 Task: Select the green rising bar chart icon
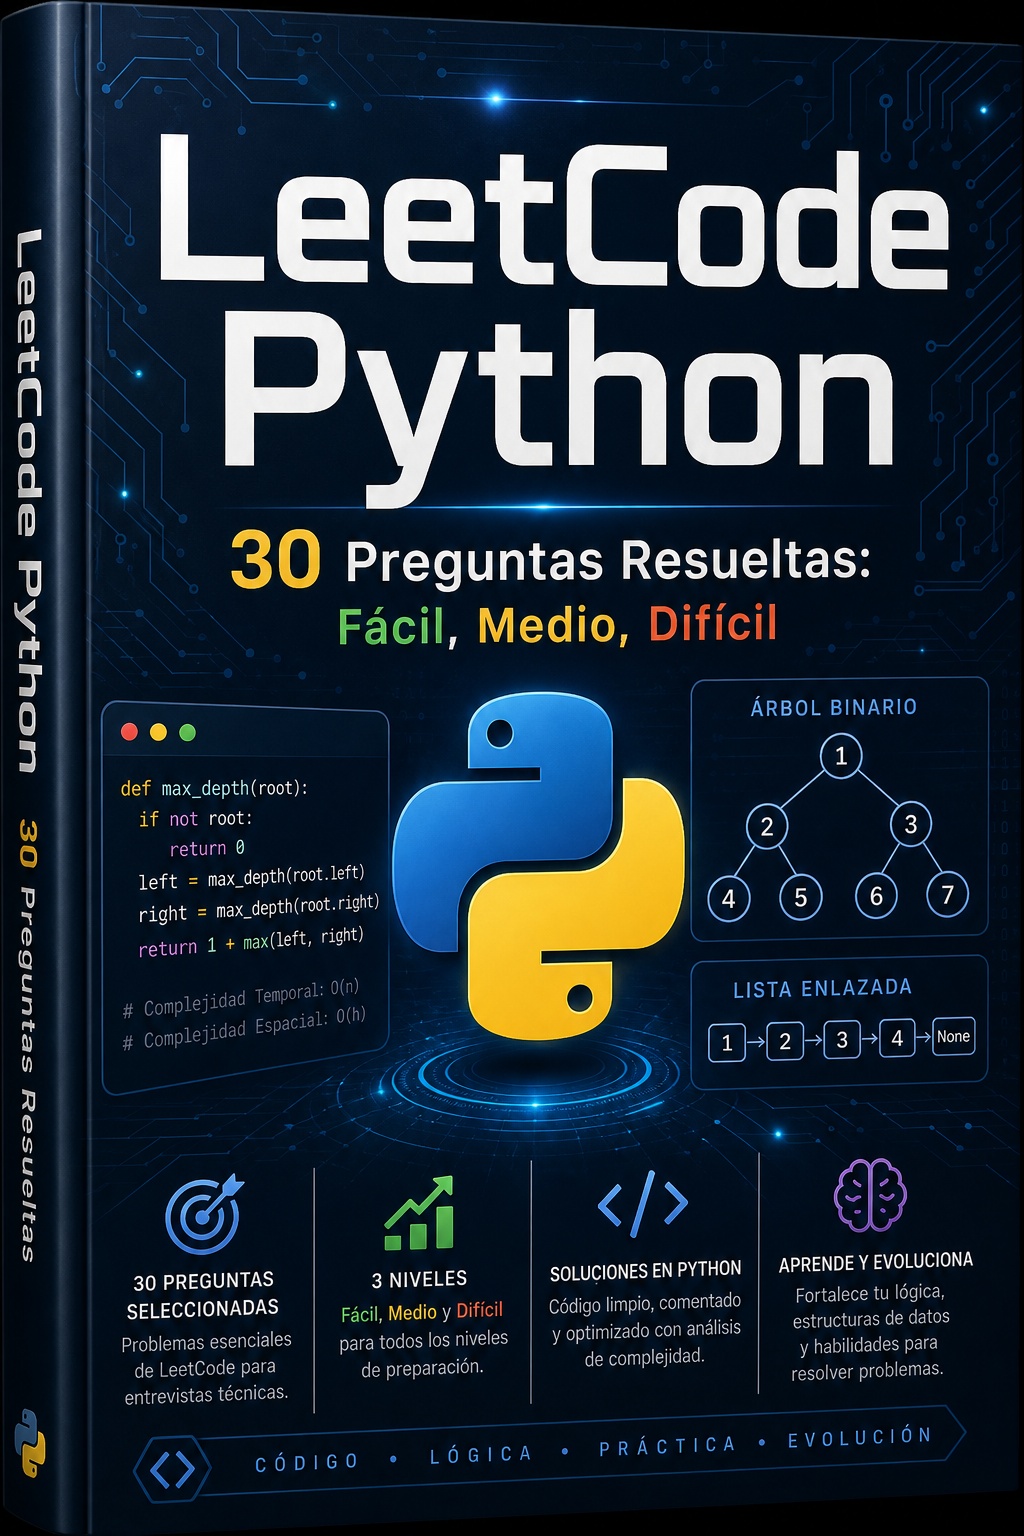(419, 1213)
